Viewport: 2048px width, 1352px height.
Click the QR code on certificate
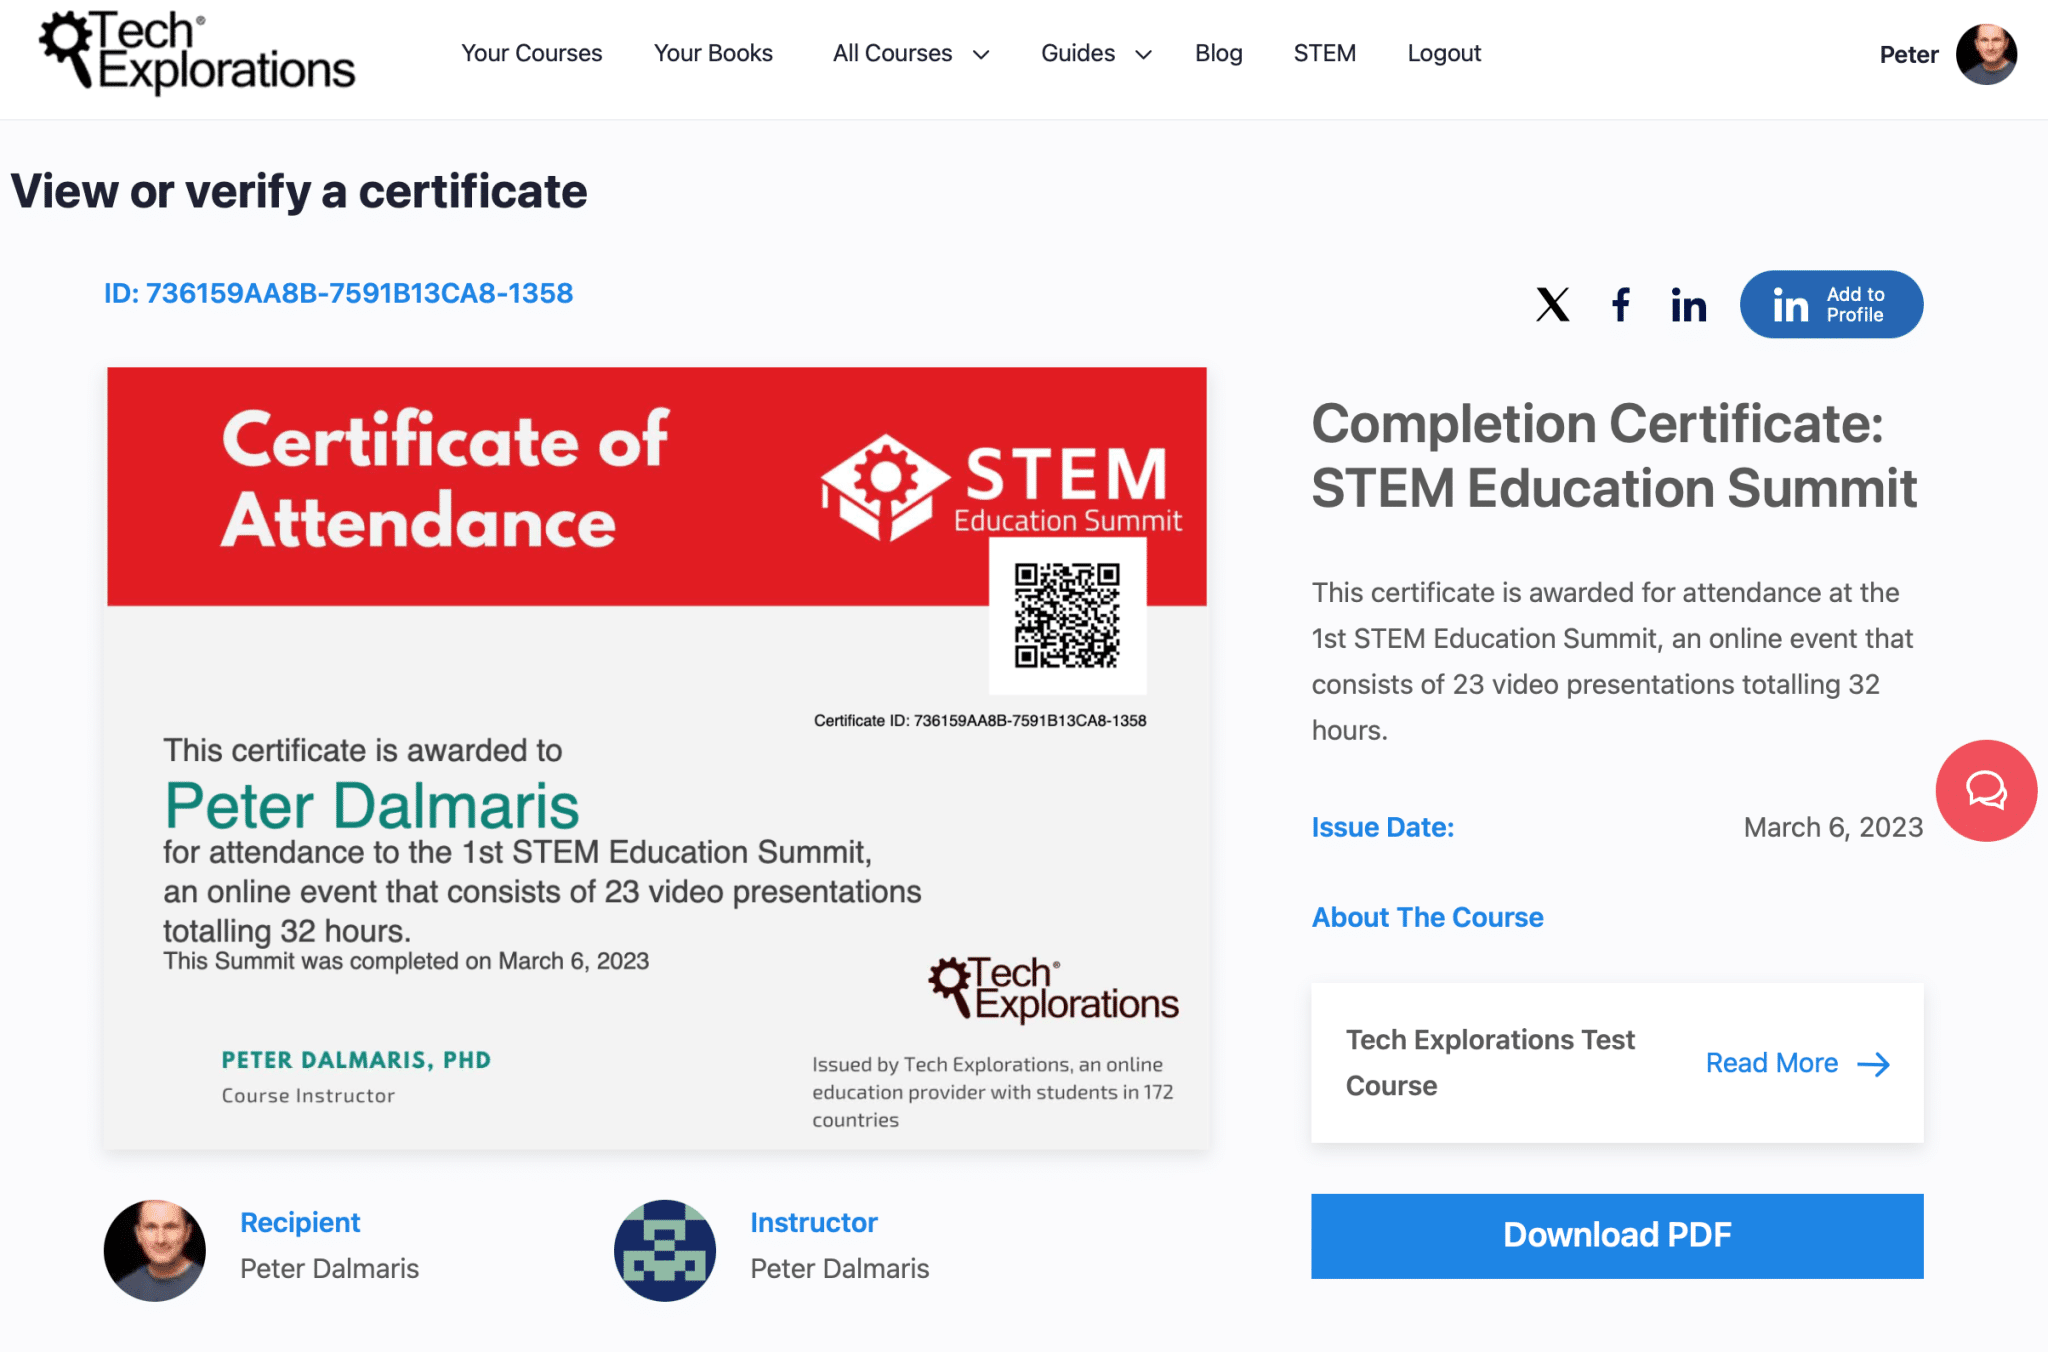(x=1067, y=615)
